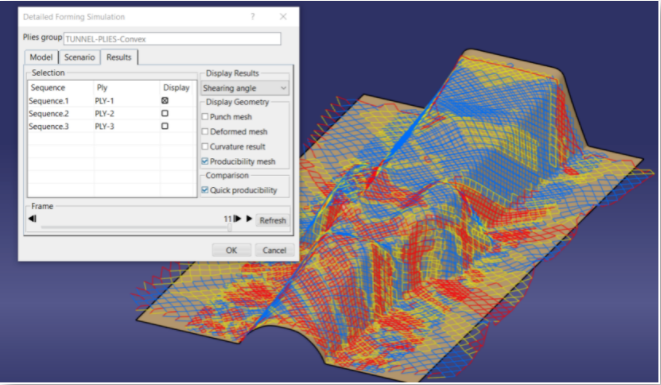
Task: Confirm with the OK button
Action: point(231,250)
